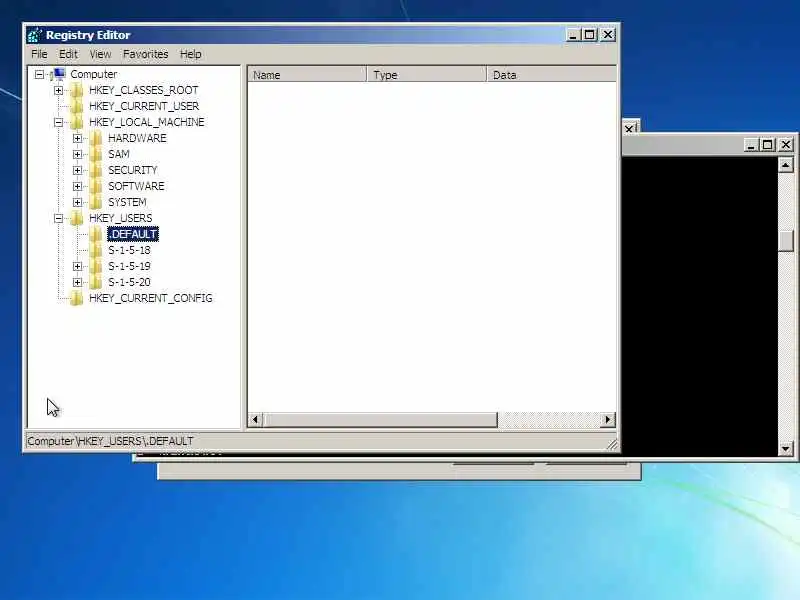
Task: Click the SYSTEM folder icon
Action: (95, 202)
